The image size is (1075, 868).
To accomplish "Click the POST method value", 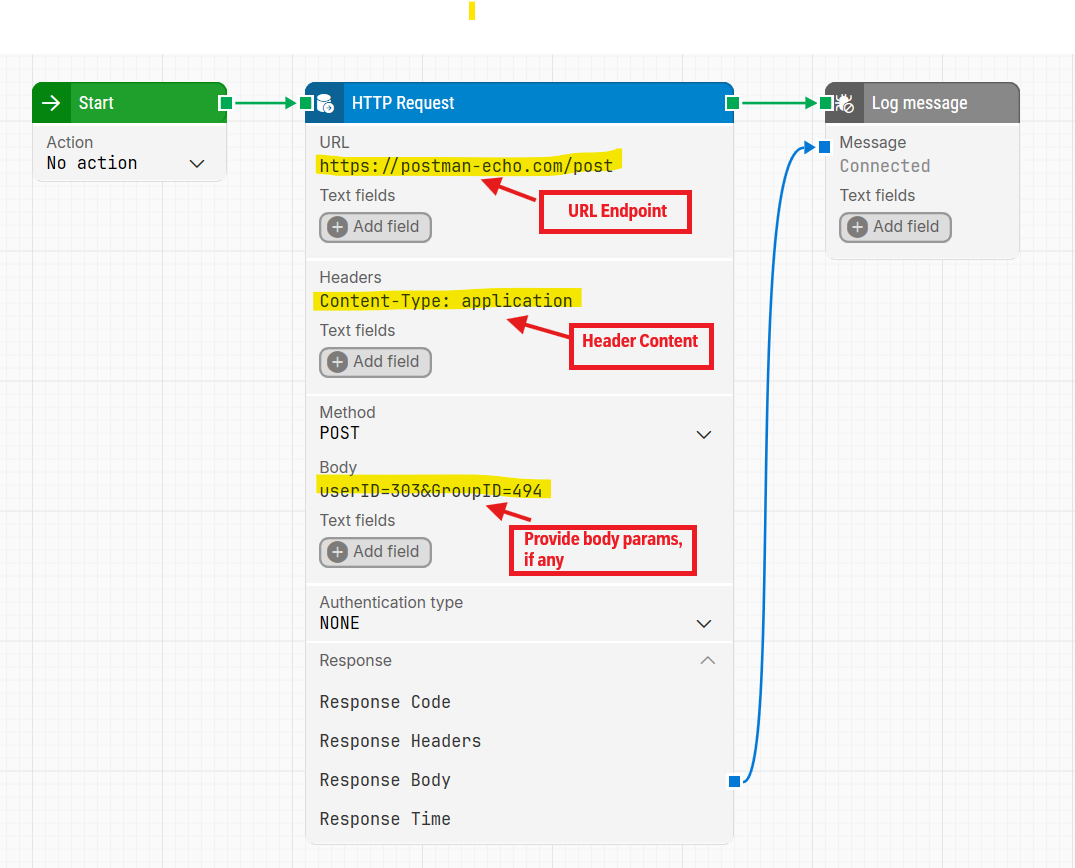I will pyautogui.click(x=339, y=433).
